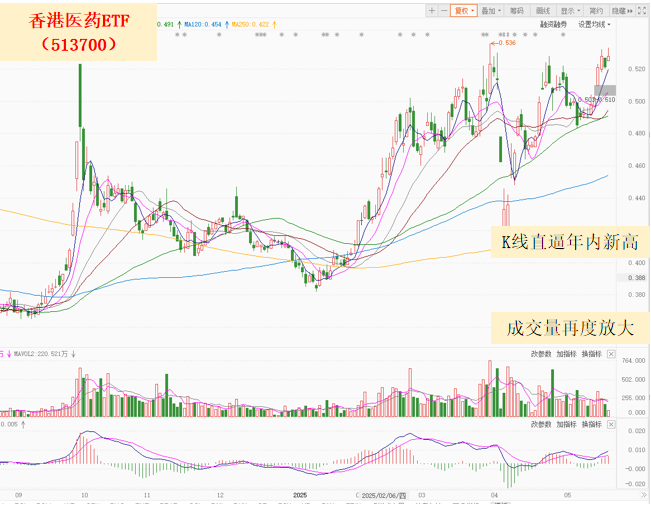Viewport: 651px width, 505px height.
Task: Zoom in the chart with plus icon
Action: 432,11
